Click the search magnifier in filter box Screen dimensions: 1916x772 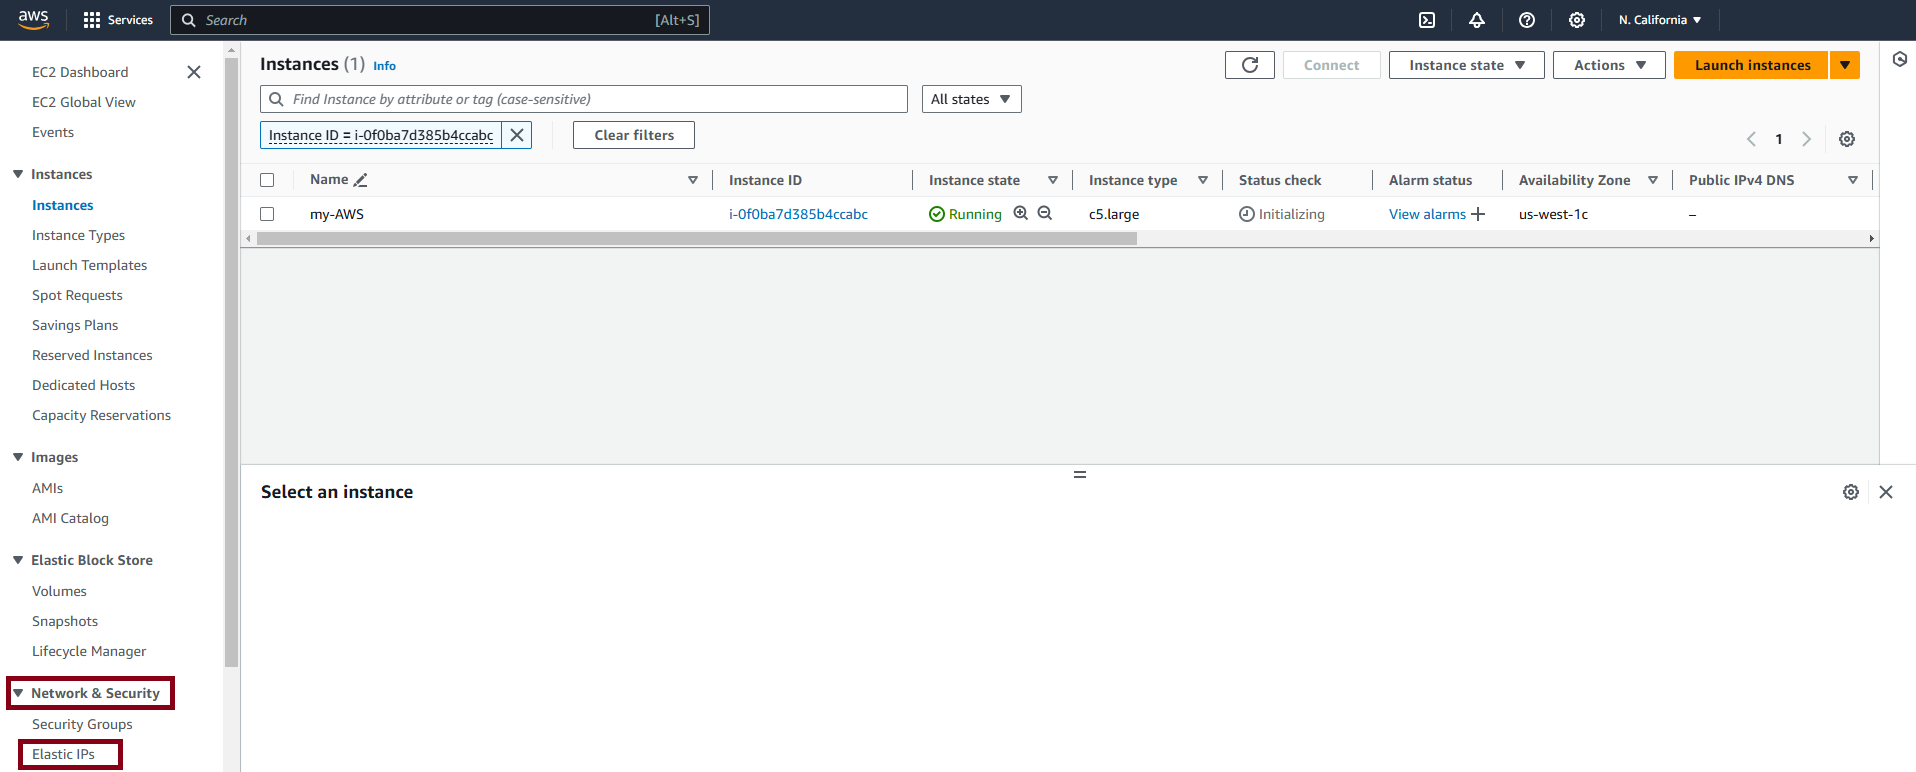(277, 99)
